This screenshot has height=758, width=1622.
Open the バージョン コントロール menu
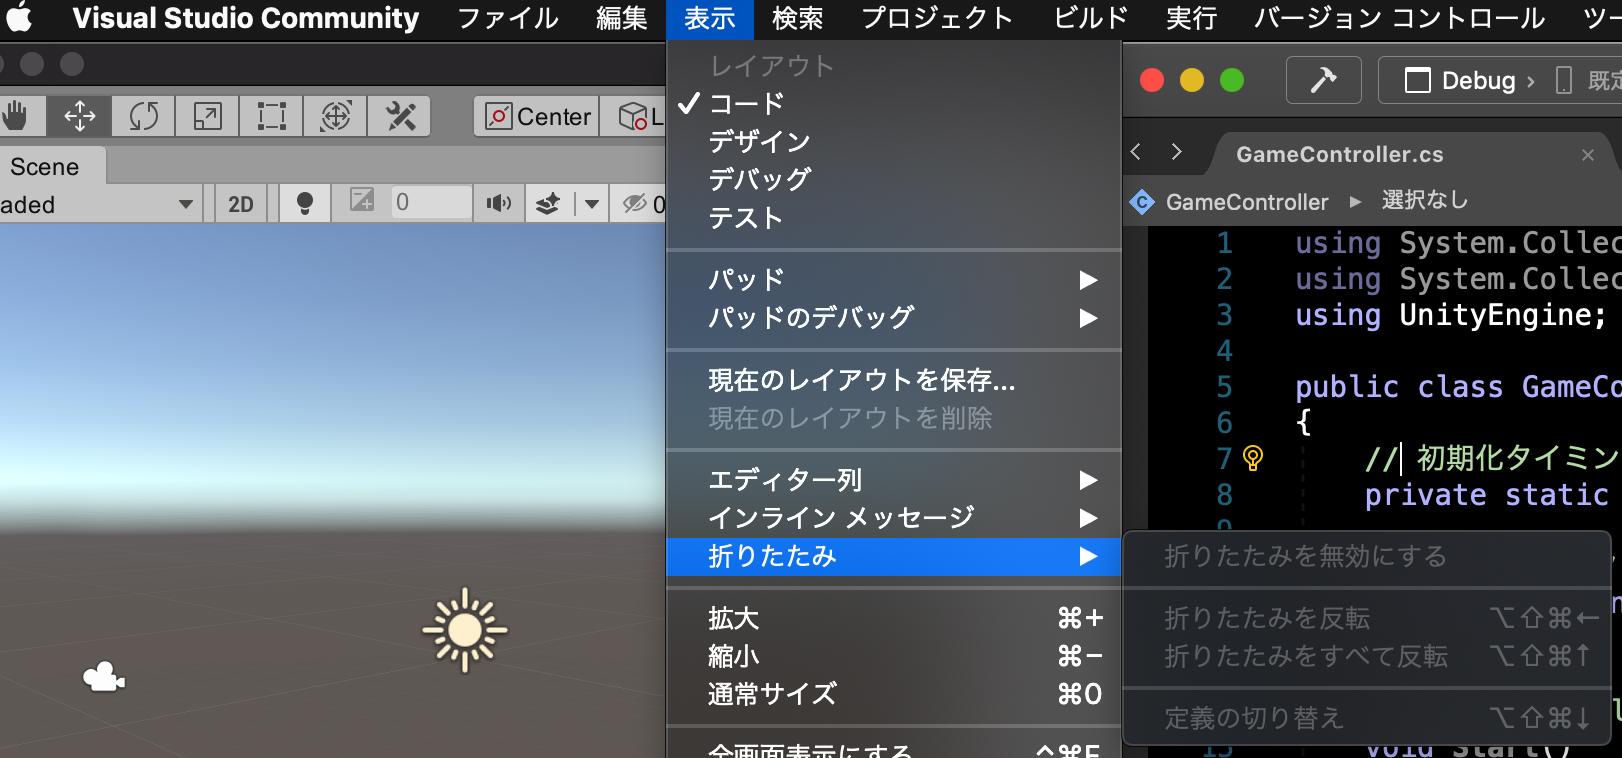pyautogui.click(x=1399, y=18)
